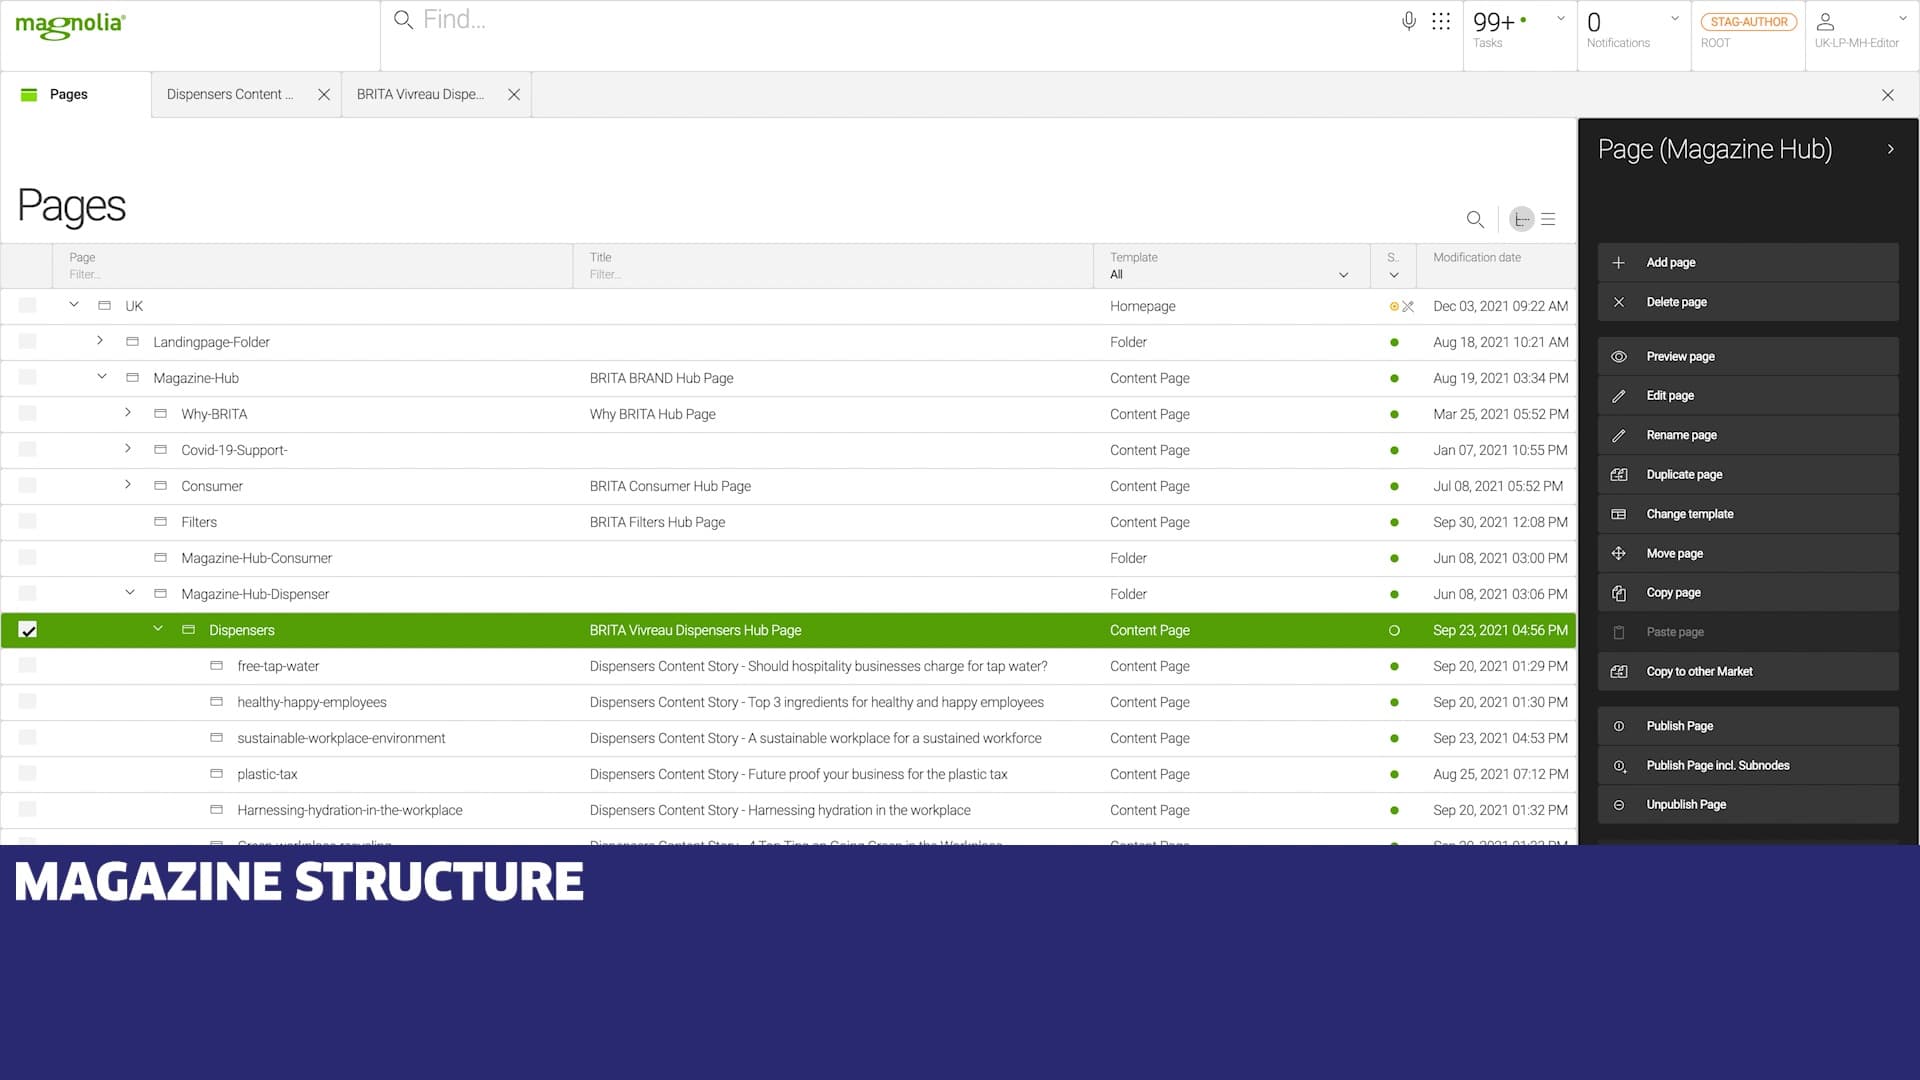
Task: Open the app launcher grid icon
Action: click(1441, 21)
